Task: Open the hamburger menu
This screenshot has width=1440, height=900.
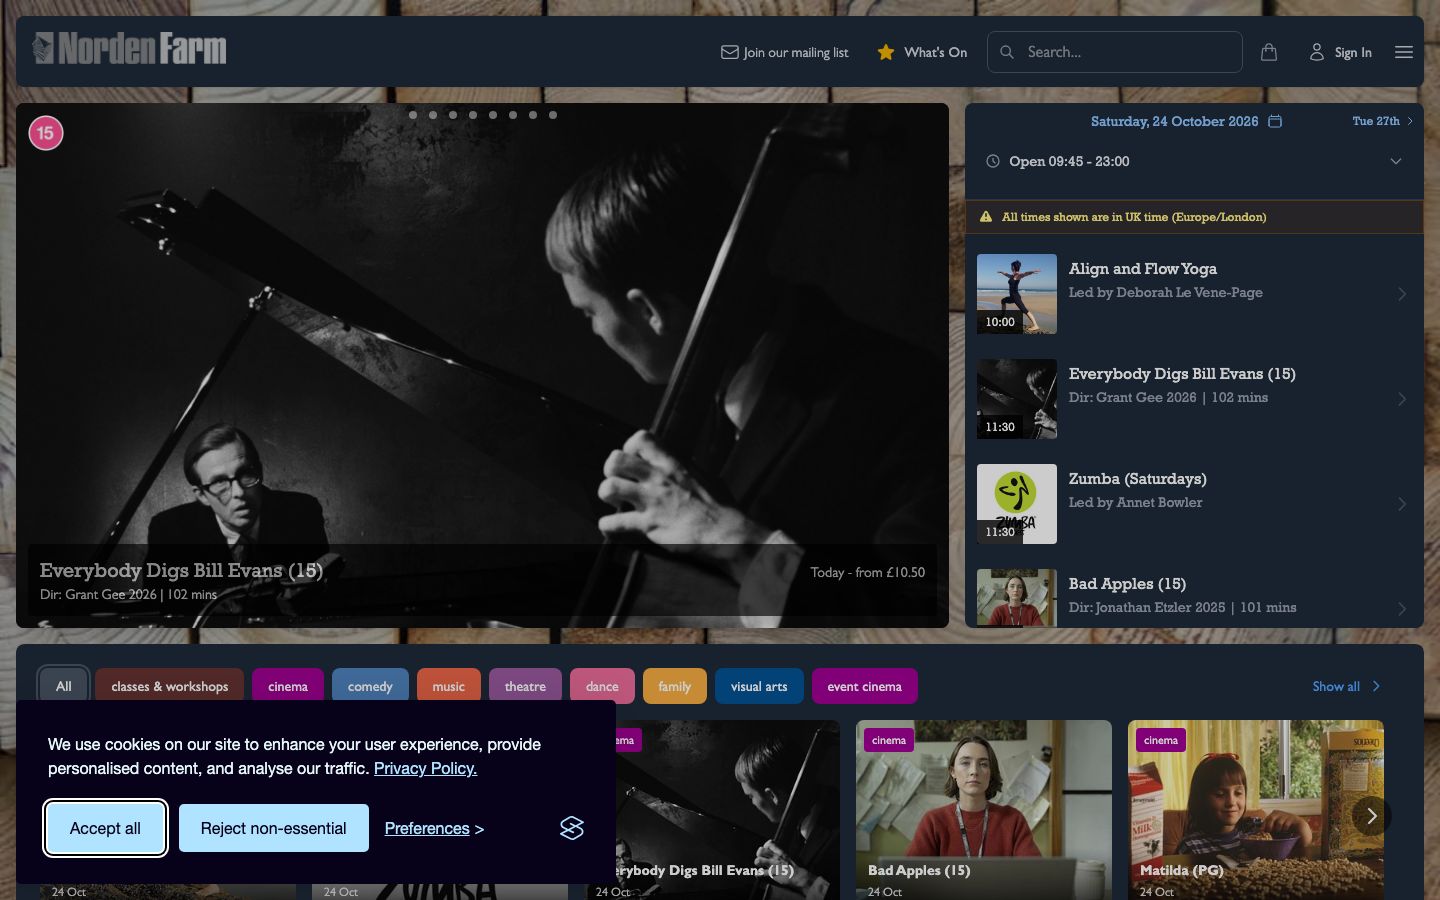Action: coord(1404,52)
